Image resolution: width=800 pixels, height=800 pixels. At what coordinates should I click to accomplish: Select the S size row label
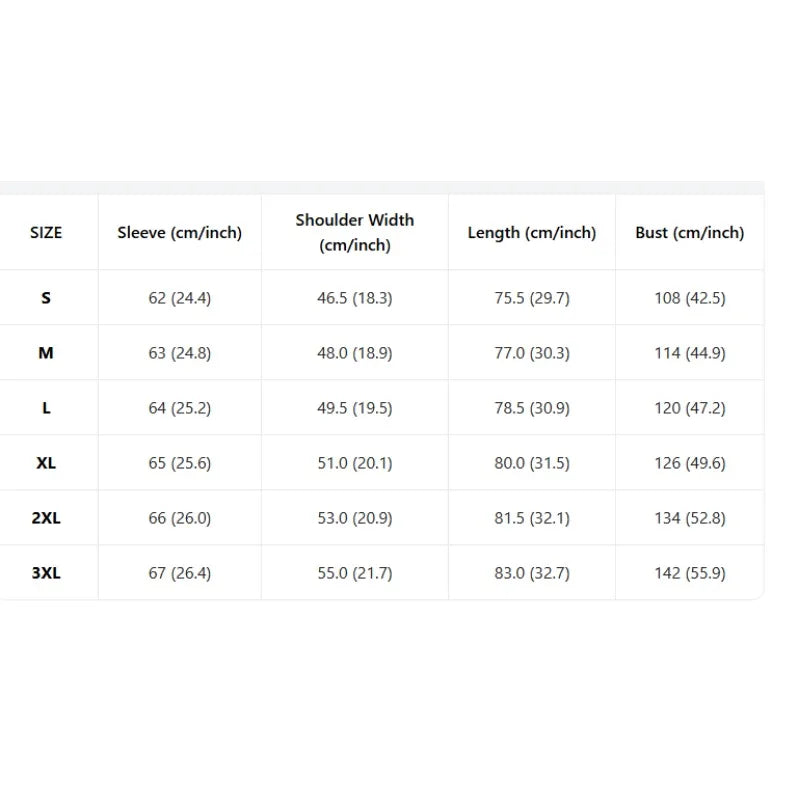tap(46, 297)
